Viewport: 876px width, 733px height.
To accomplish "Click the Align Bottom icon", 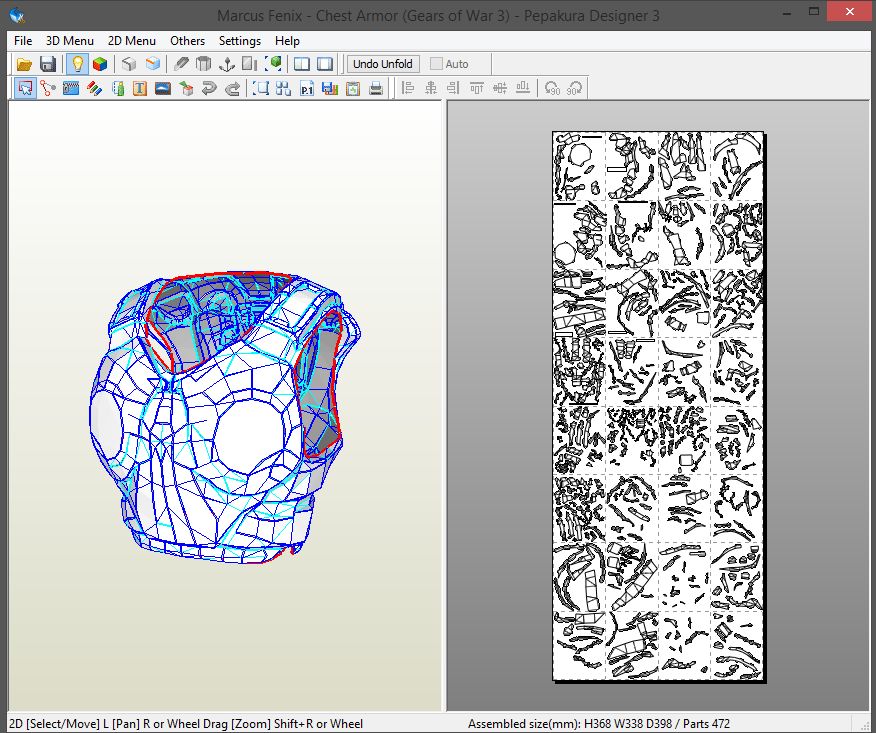I will (523, 88).
